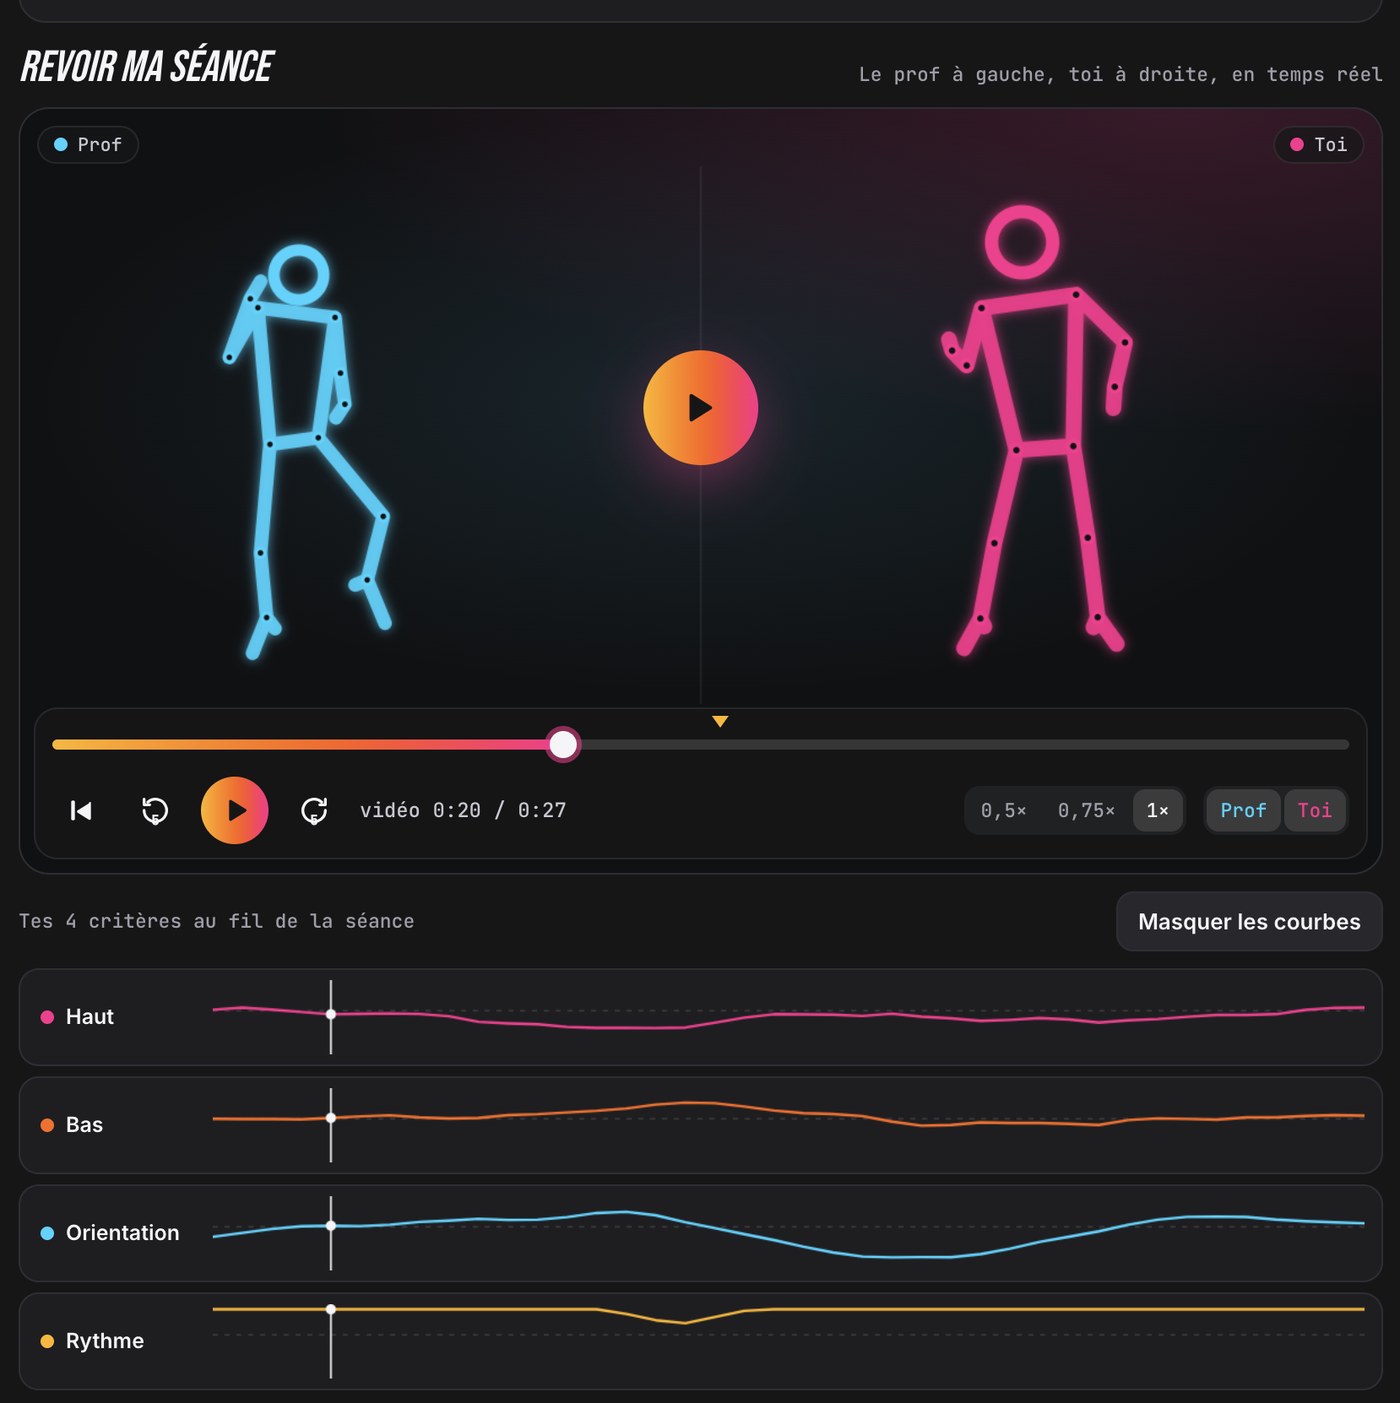Viewport: 1400px width, 1403px height.
Task: Click the blue Prof stick figure
Action: coord(305,450)
